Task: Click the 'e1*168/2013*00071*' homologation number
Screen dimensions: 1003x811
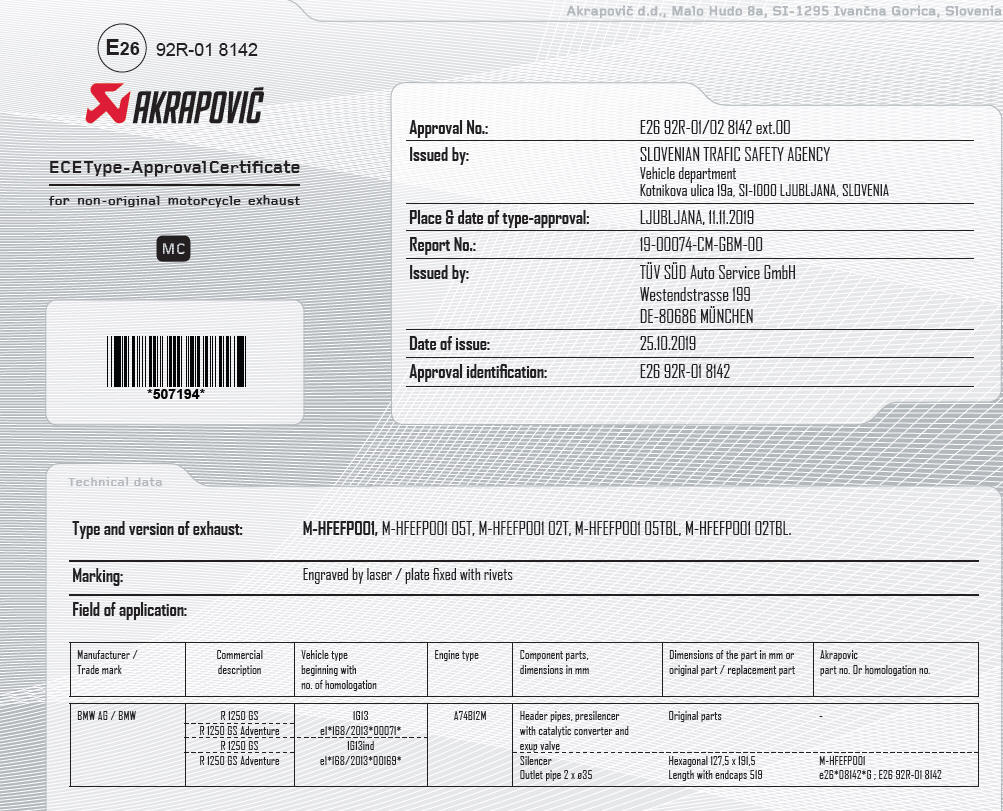Action: pos(360,731)
